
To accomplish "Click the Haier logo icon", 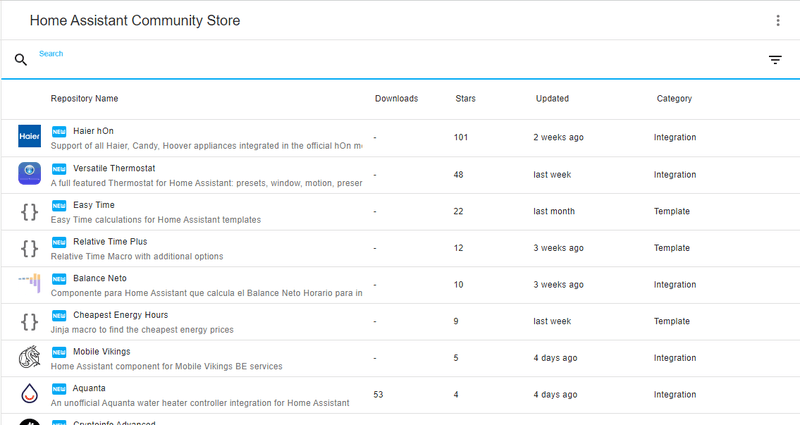I will [x=30, y=136].
